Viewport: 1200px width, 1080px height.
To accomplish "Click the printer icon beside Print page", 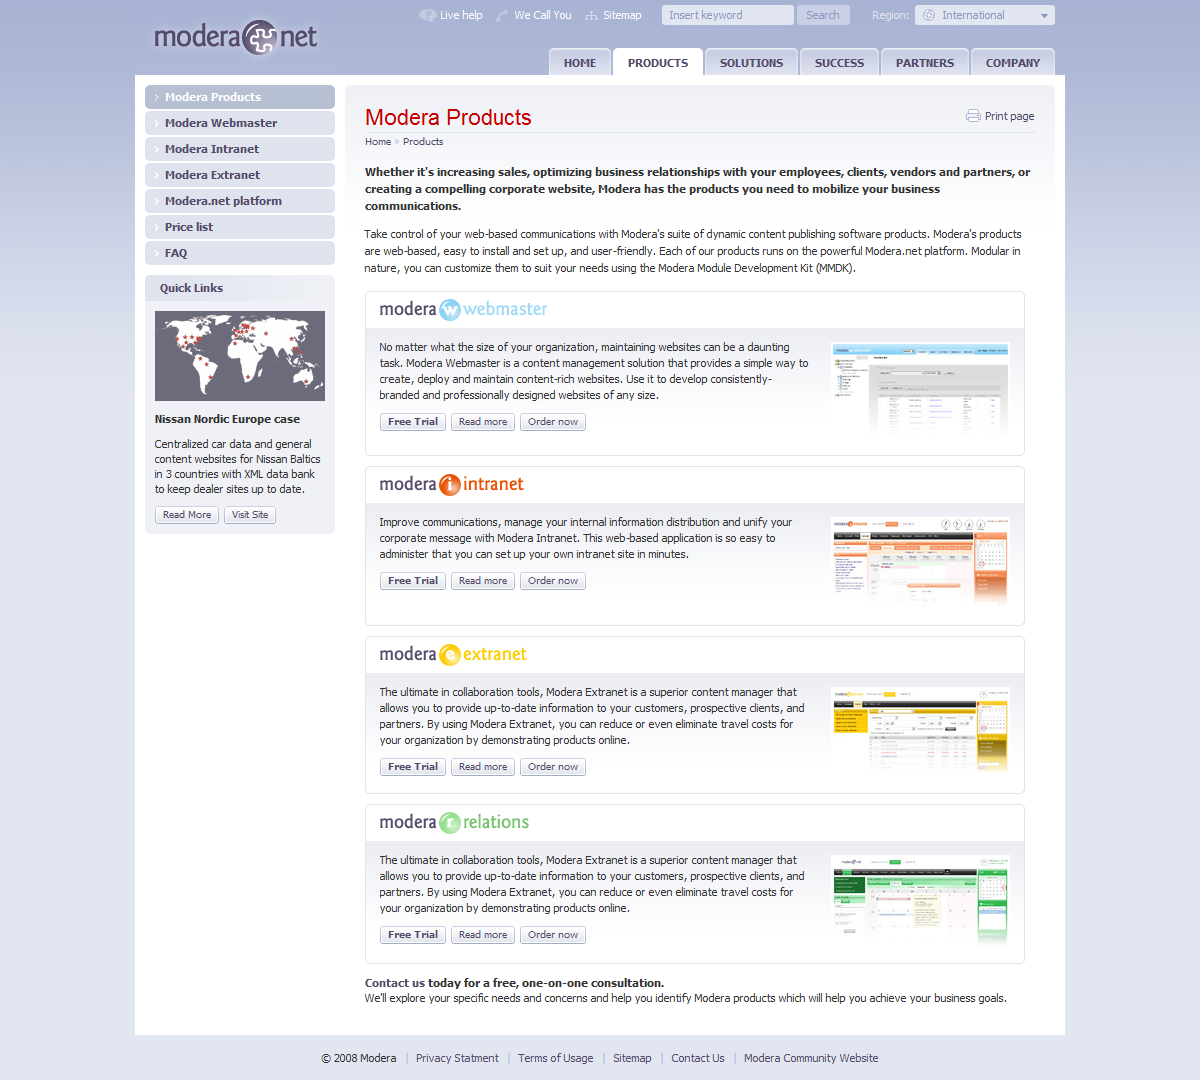I will 973,116.
